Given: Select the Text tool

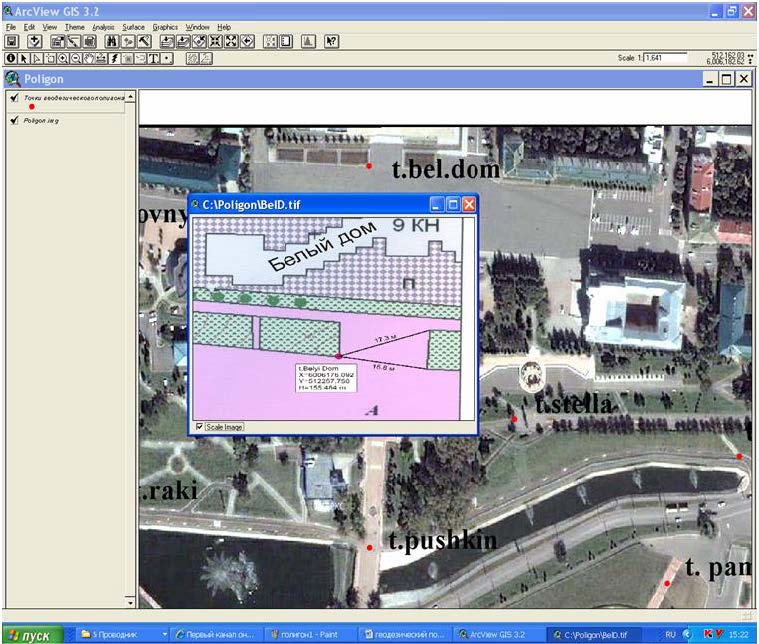Looking at the screenshot, I should (x=155, y=59).
